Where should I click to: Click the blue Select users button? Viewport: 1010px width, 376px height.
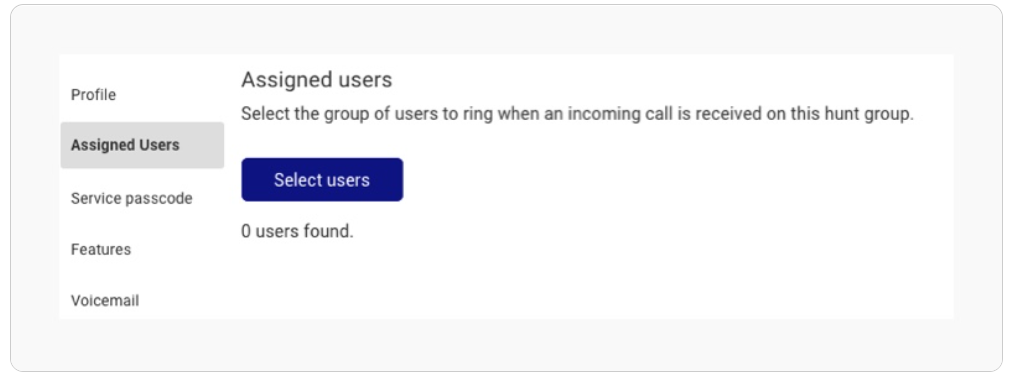[x=322, y=180]
